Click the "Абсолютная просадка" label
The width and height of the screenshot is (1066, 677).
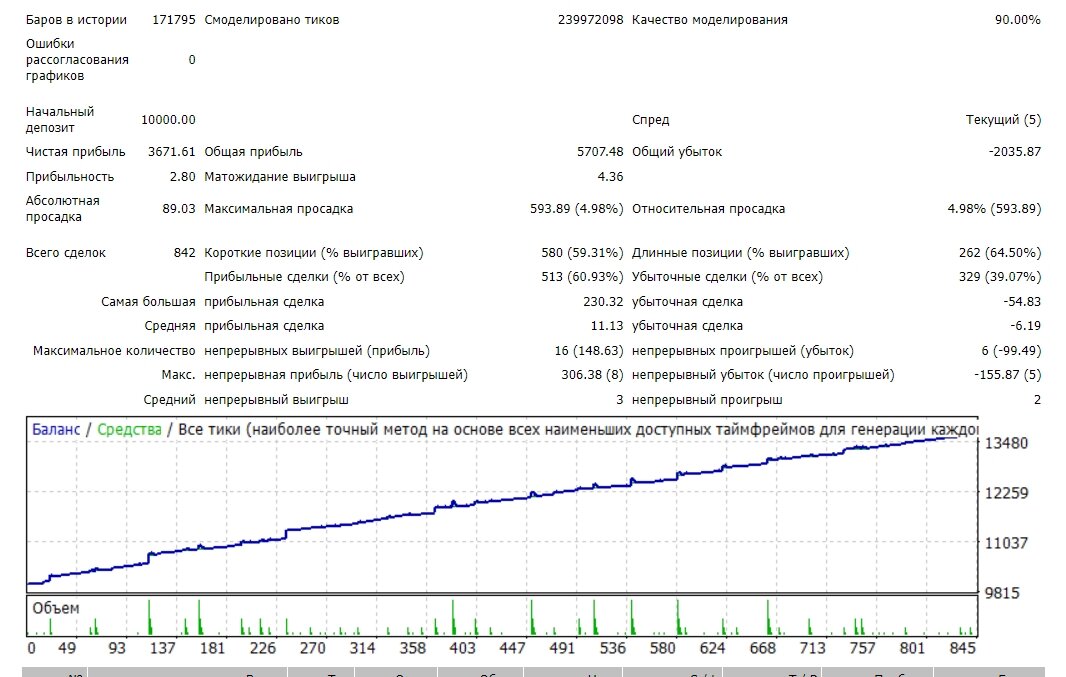(63, 209)
